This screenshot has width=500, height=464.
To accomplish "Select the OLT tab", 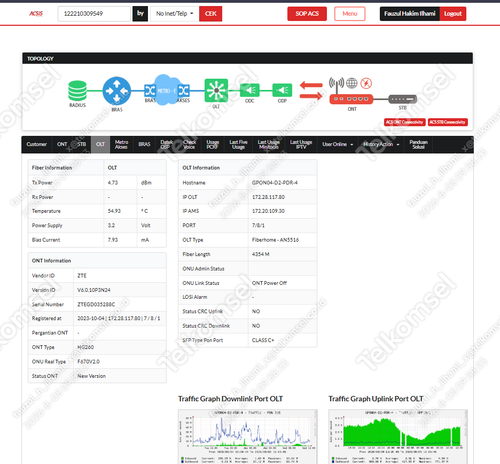I will click(x=100, y=144).
